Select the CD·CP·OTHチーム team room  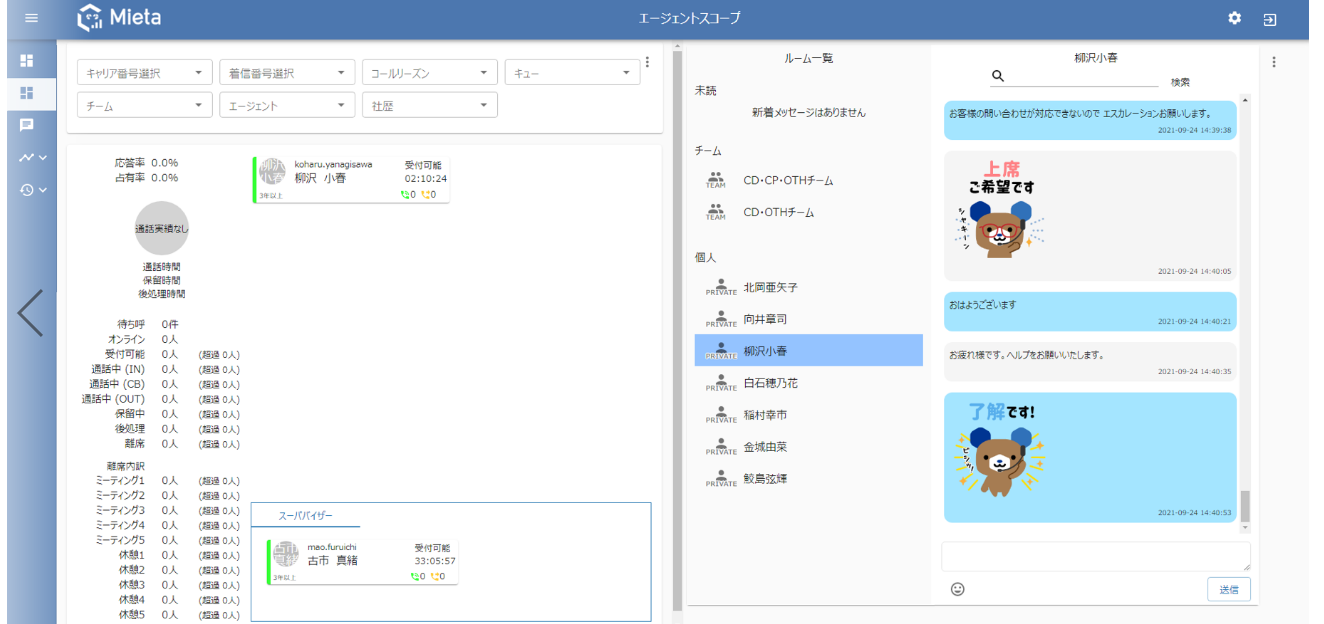tap(787, 181)
